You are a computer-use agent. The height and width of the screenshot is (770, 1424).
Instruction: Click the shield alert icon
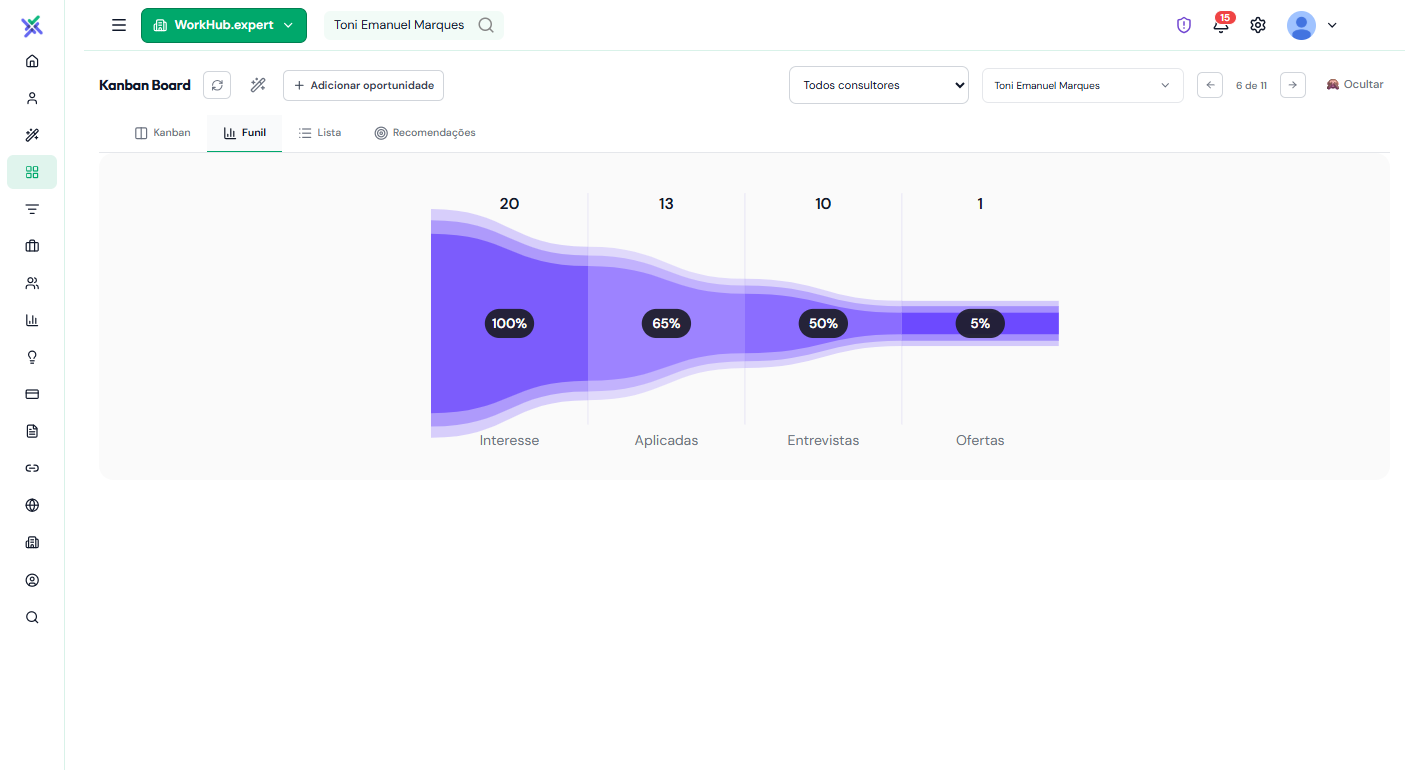(x=1184, y=26)
